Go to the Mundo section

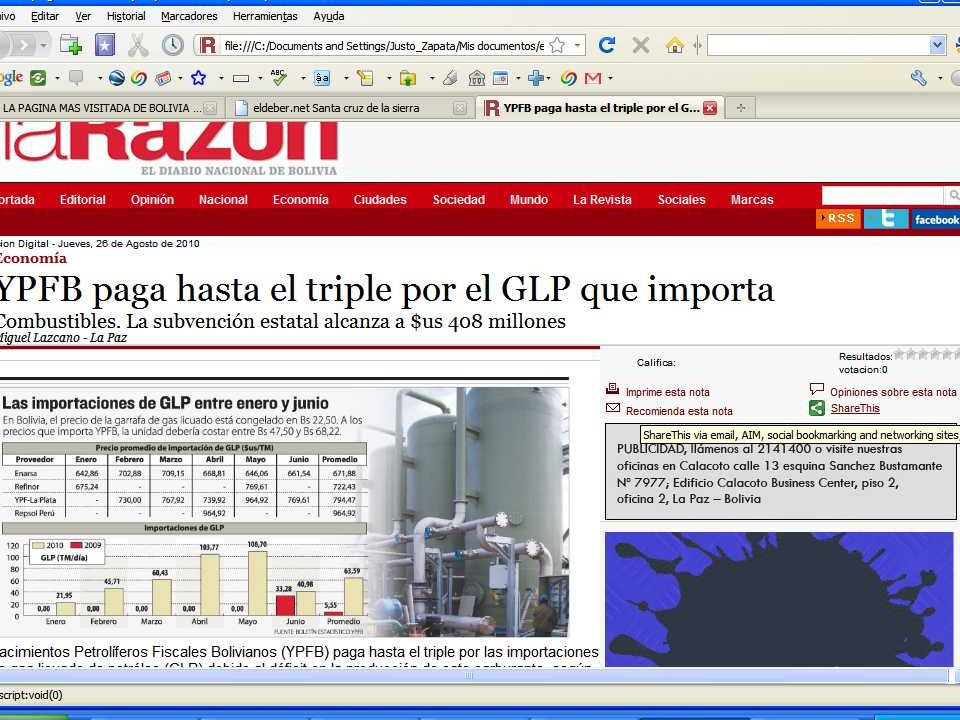coord(528,200)
